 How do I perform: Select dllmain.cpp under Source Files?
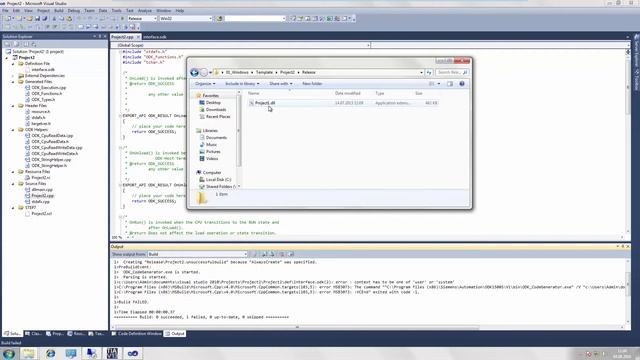click(42, 190)
